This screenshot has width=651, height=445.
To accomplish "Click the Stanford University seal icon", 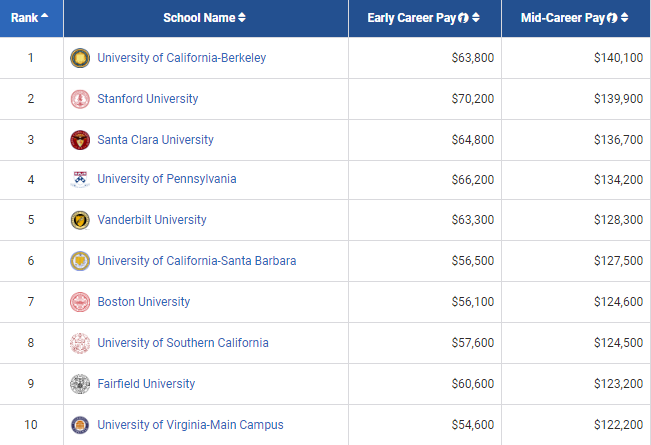I will tap(80, 99).
